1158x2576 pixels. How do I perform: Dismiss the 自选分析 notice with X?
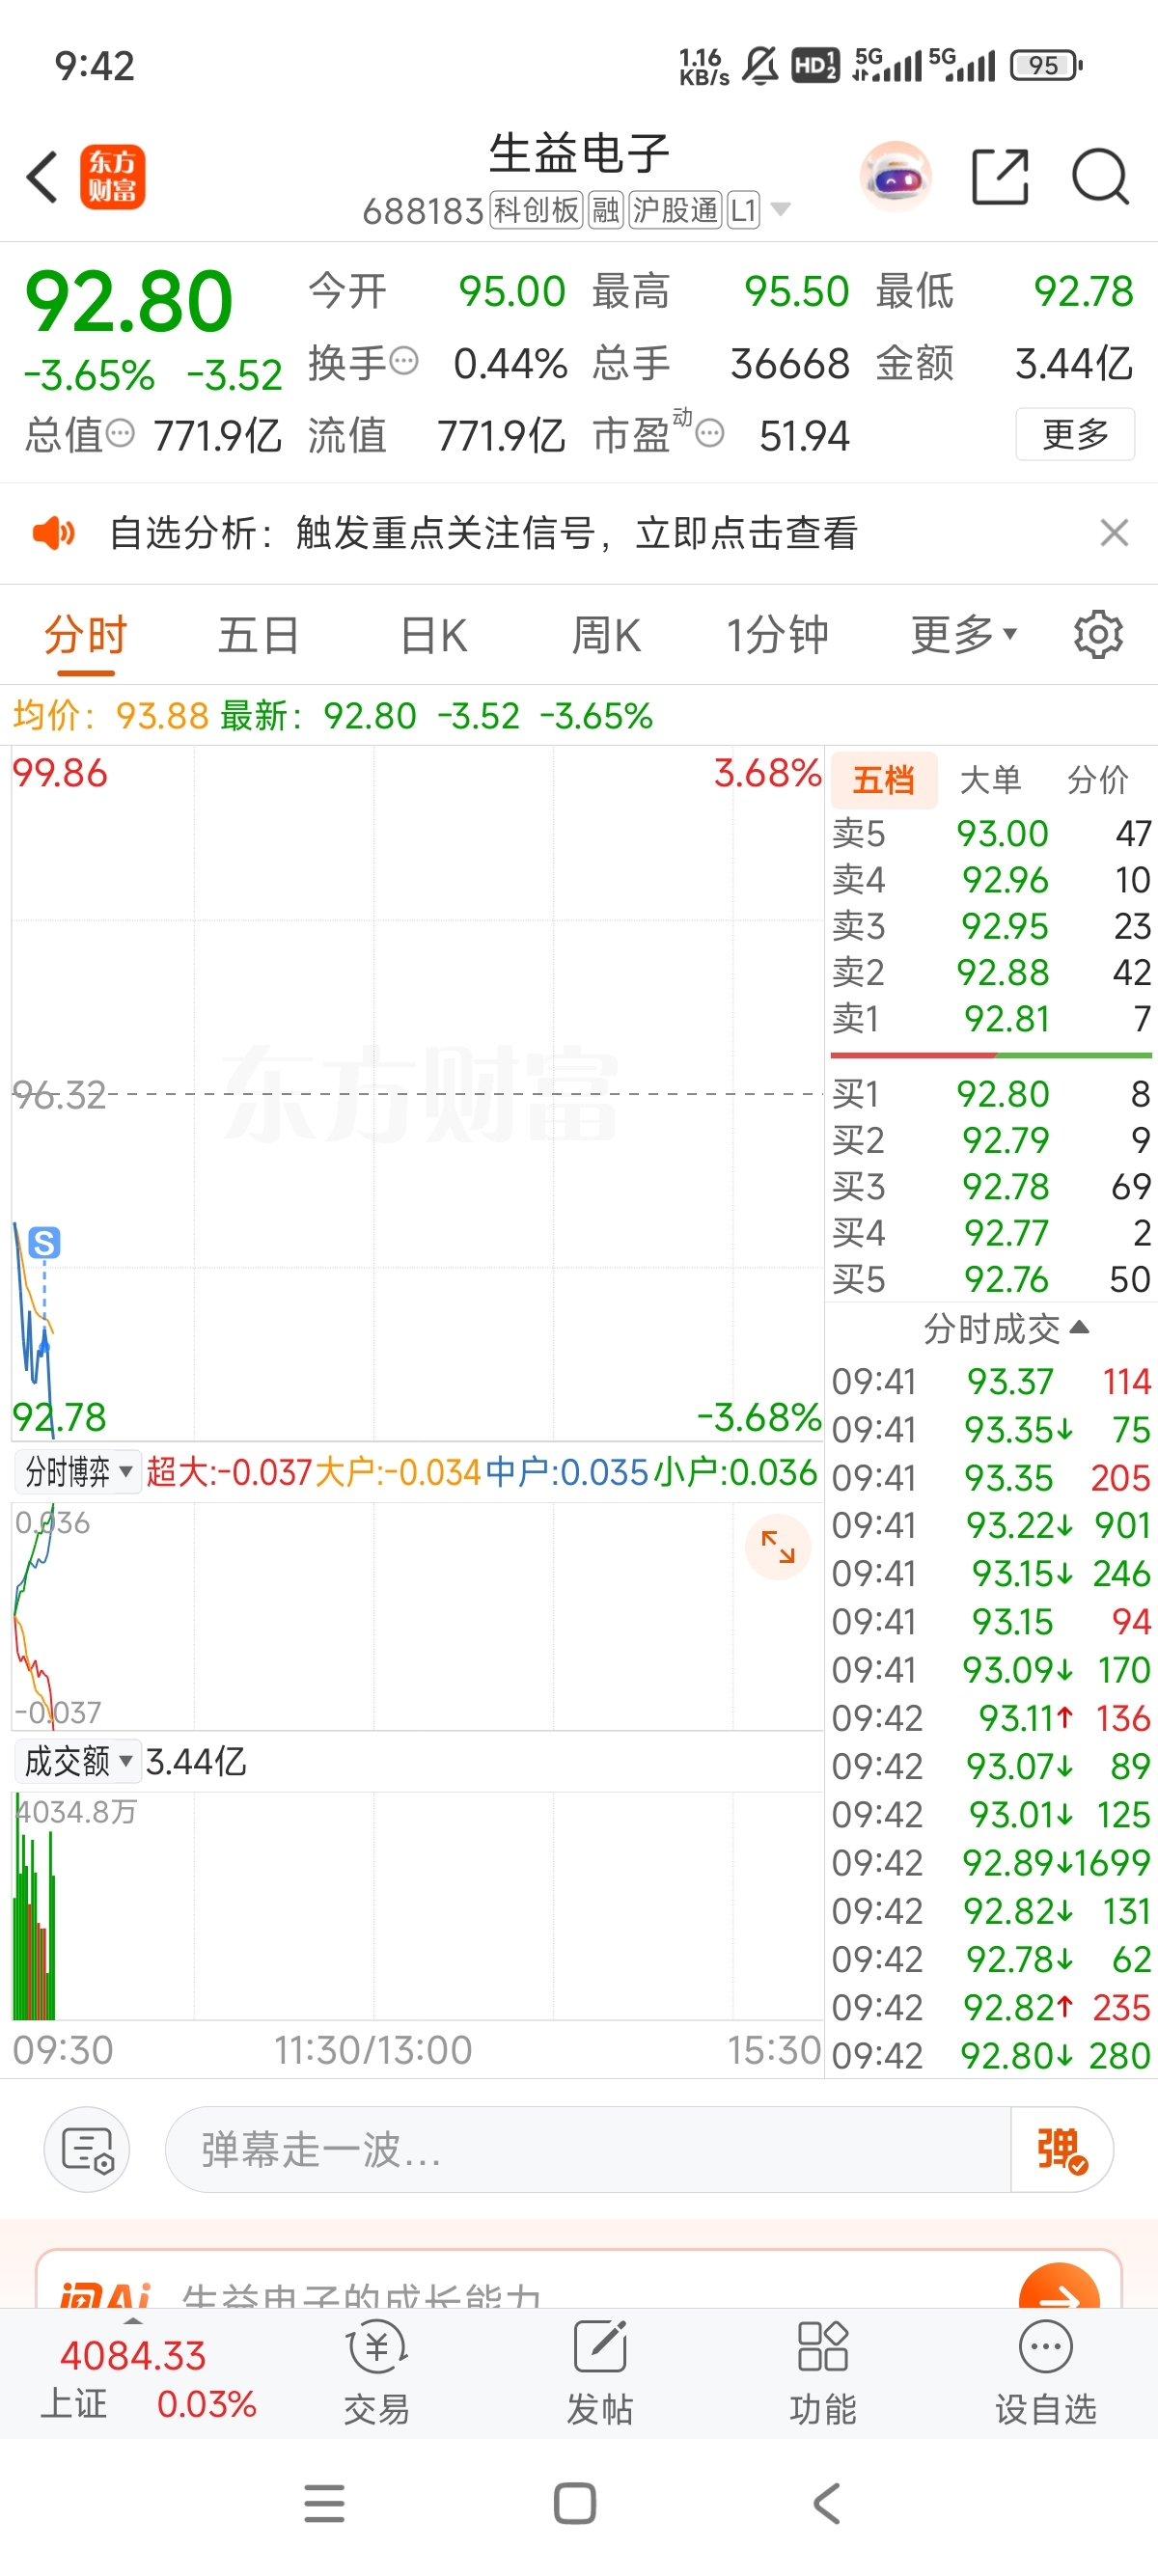click(1114, 533)
